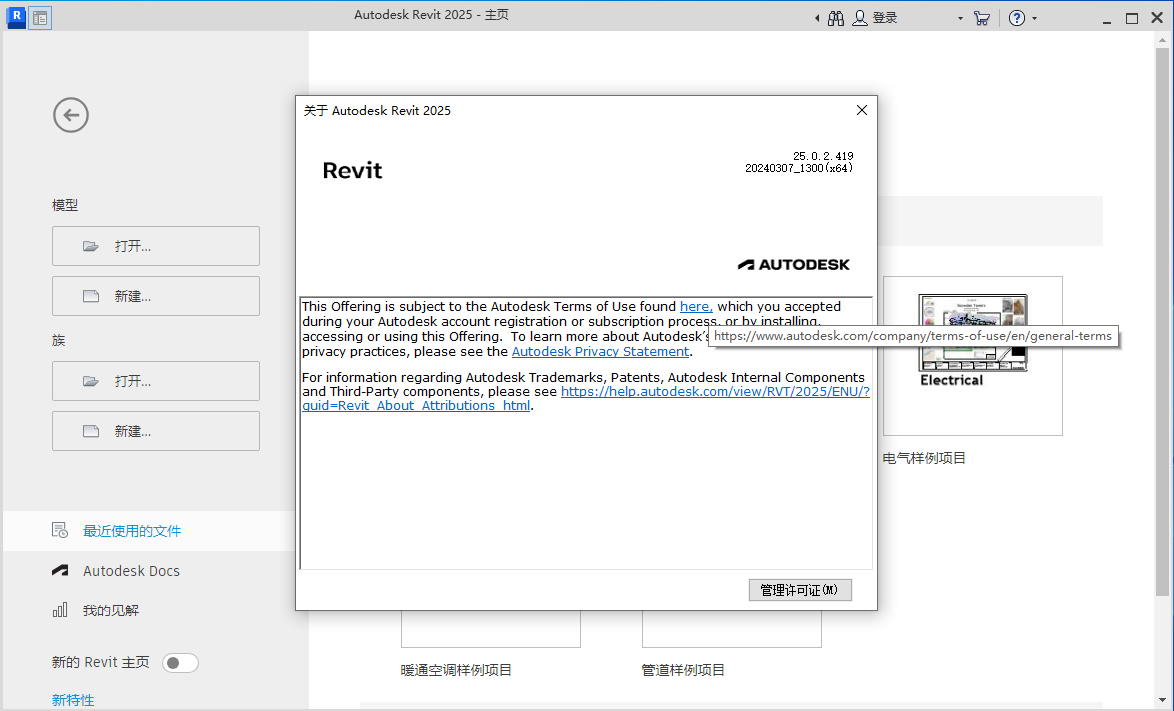Click the round back arrow button
The width and height of the screenshot is (1174, 711).
[x=71, y=115]
